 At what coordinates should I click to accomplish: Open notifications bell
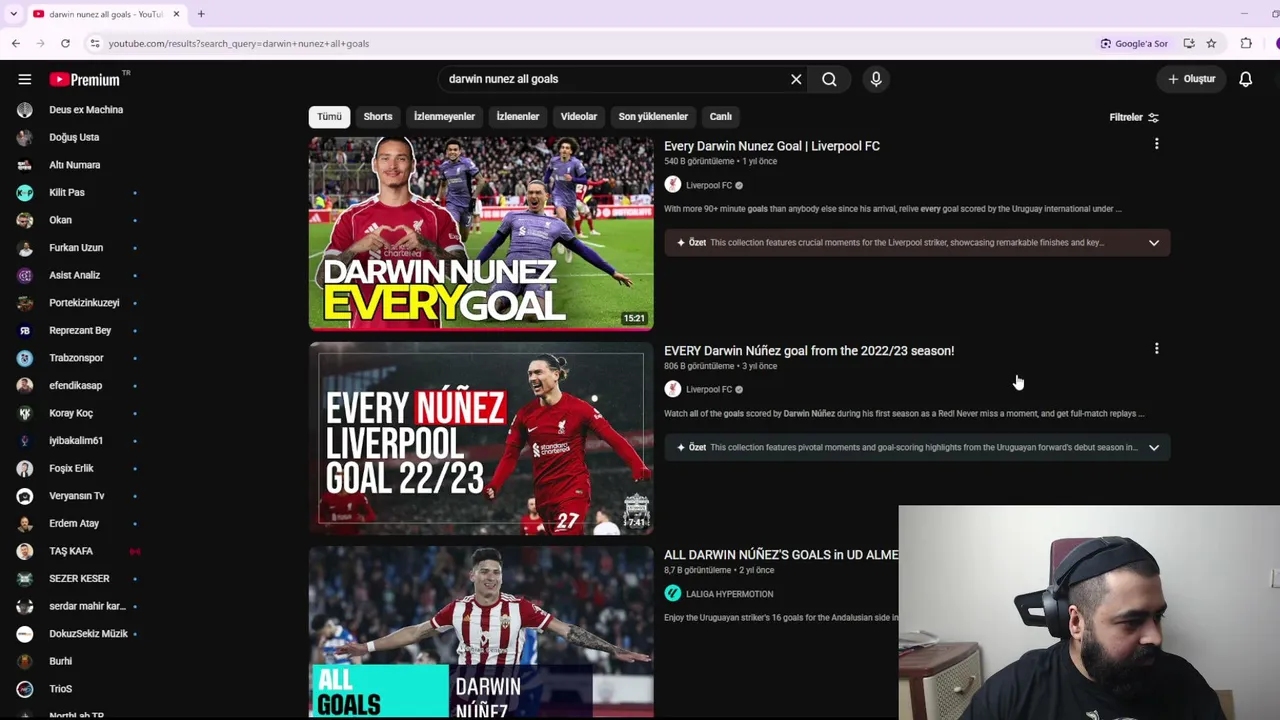[x=1246, y=79]
